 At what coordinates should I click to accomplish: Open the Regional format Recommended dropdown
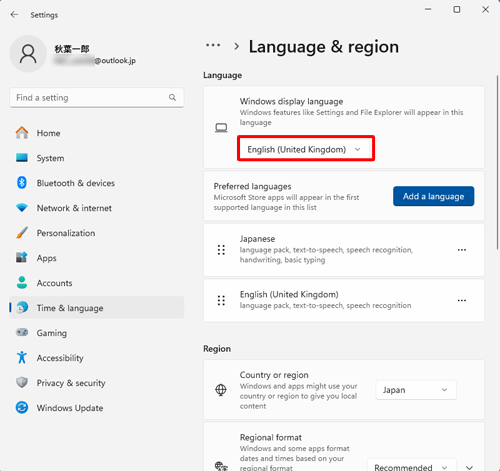click(x=411, y=465)
